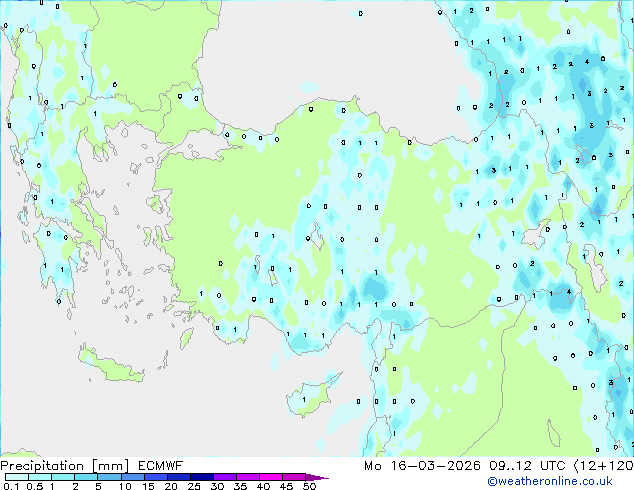Pick the 25–30 mm navy legend swatch
This screenshot has height=490, width=634.
point(202,477)
